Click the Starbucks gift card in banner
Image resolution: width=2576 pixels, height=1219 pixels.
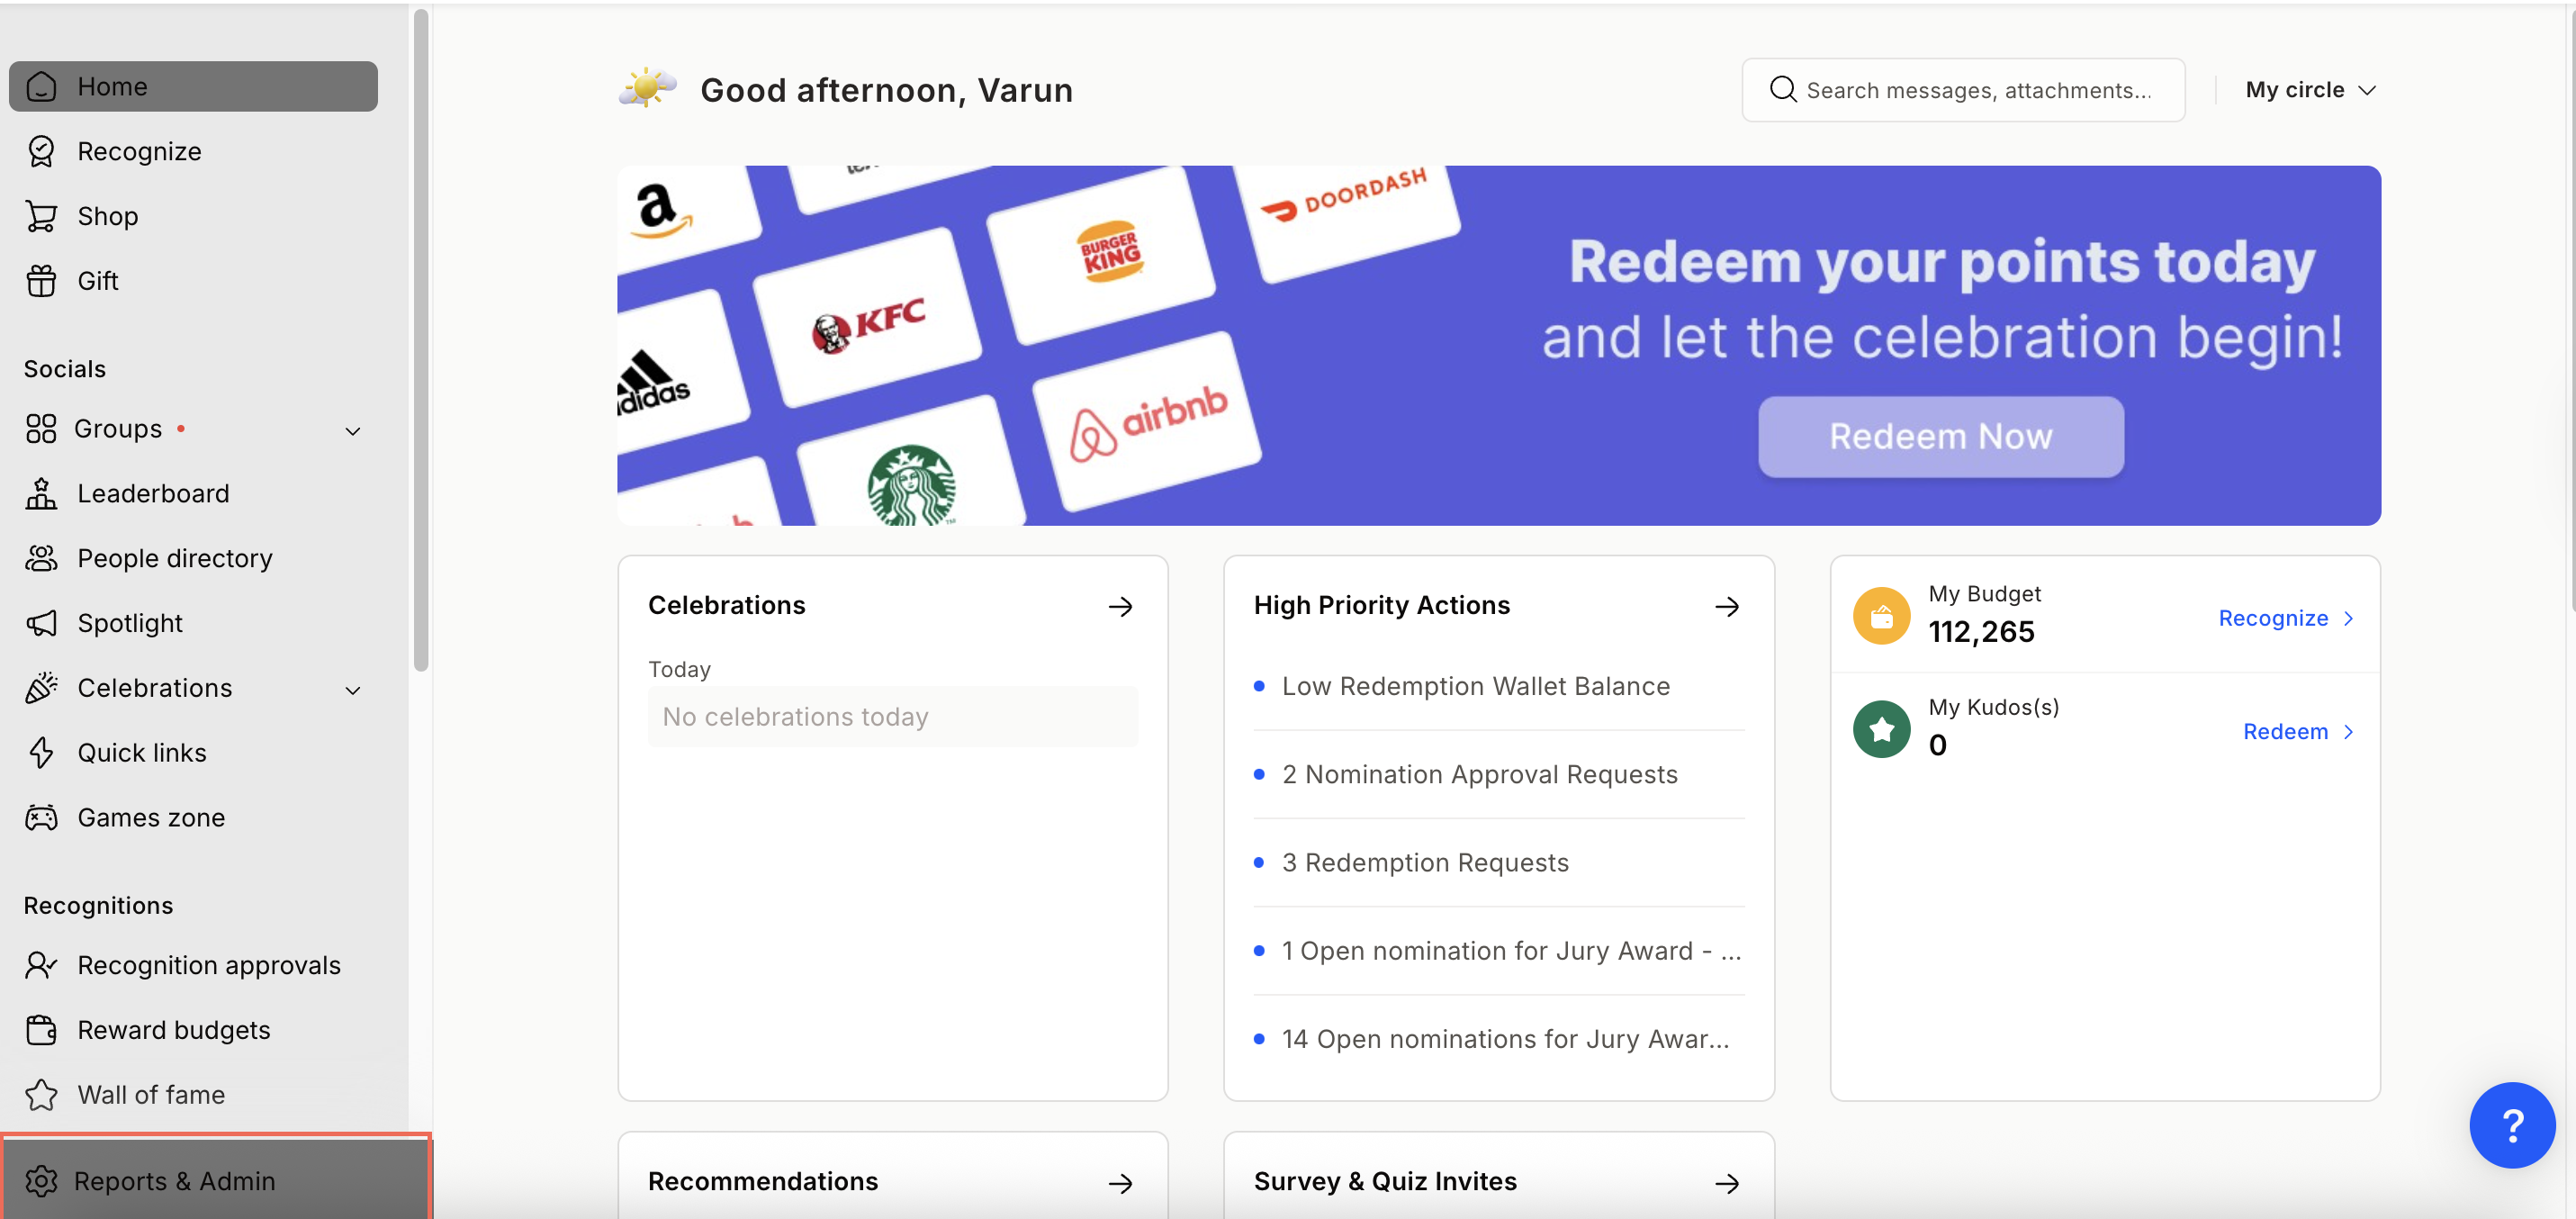coord(911,462)
